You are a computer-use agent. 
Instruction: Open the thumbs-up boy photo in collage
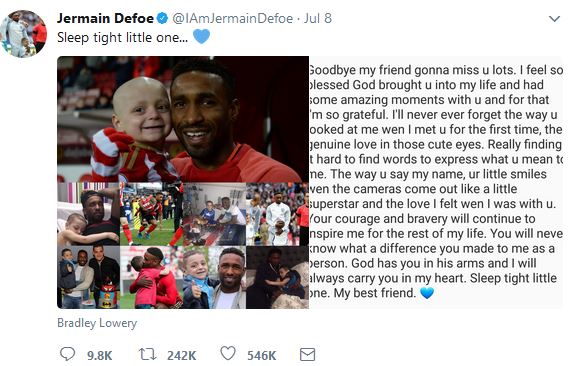click(214, 278)
